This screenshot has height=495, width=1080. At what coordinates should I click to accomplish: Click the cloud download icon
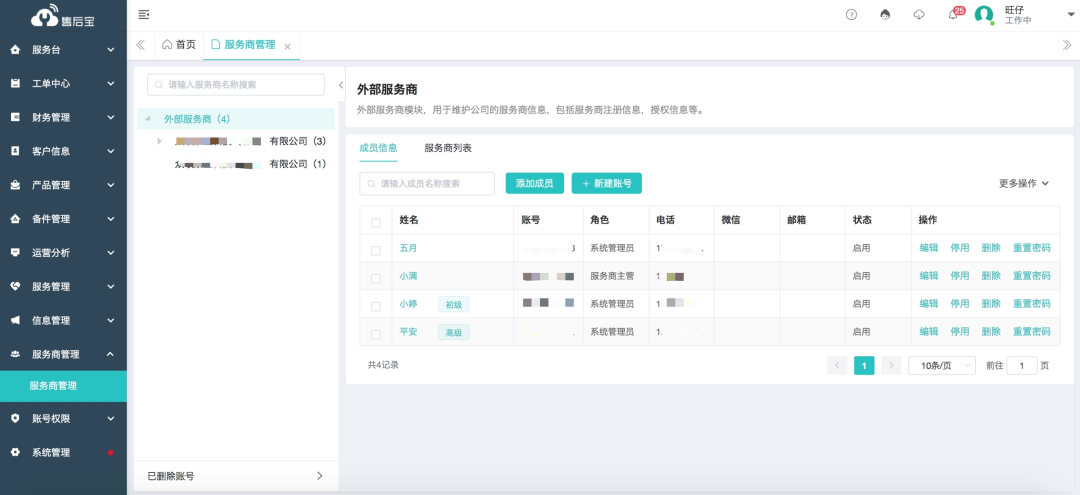[x=919, y=14]
